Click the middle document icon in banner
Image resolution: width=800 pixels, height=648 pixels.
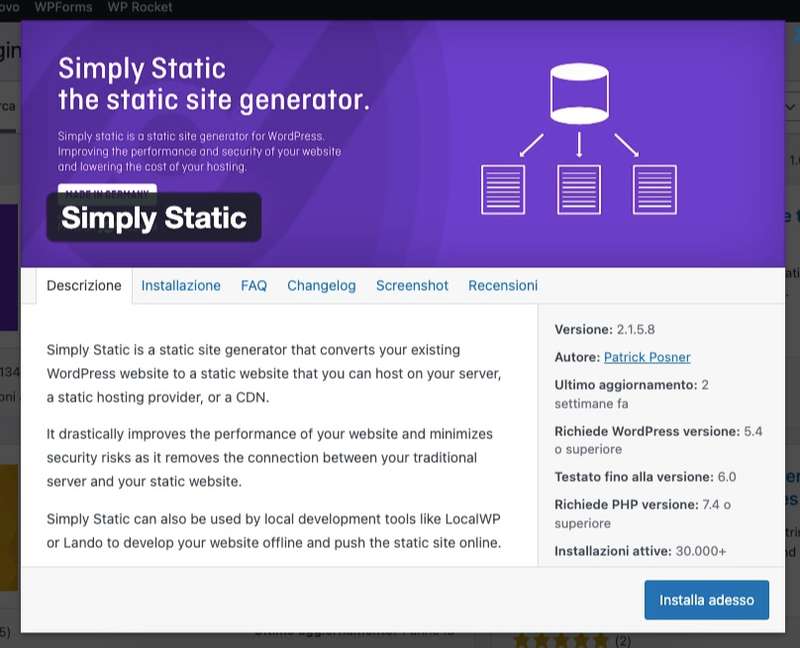click(x=579, y=189)
